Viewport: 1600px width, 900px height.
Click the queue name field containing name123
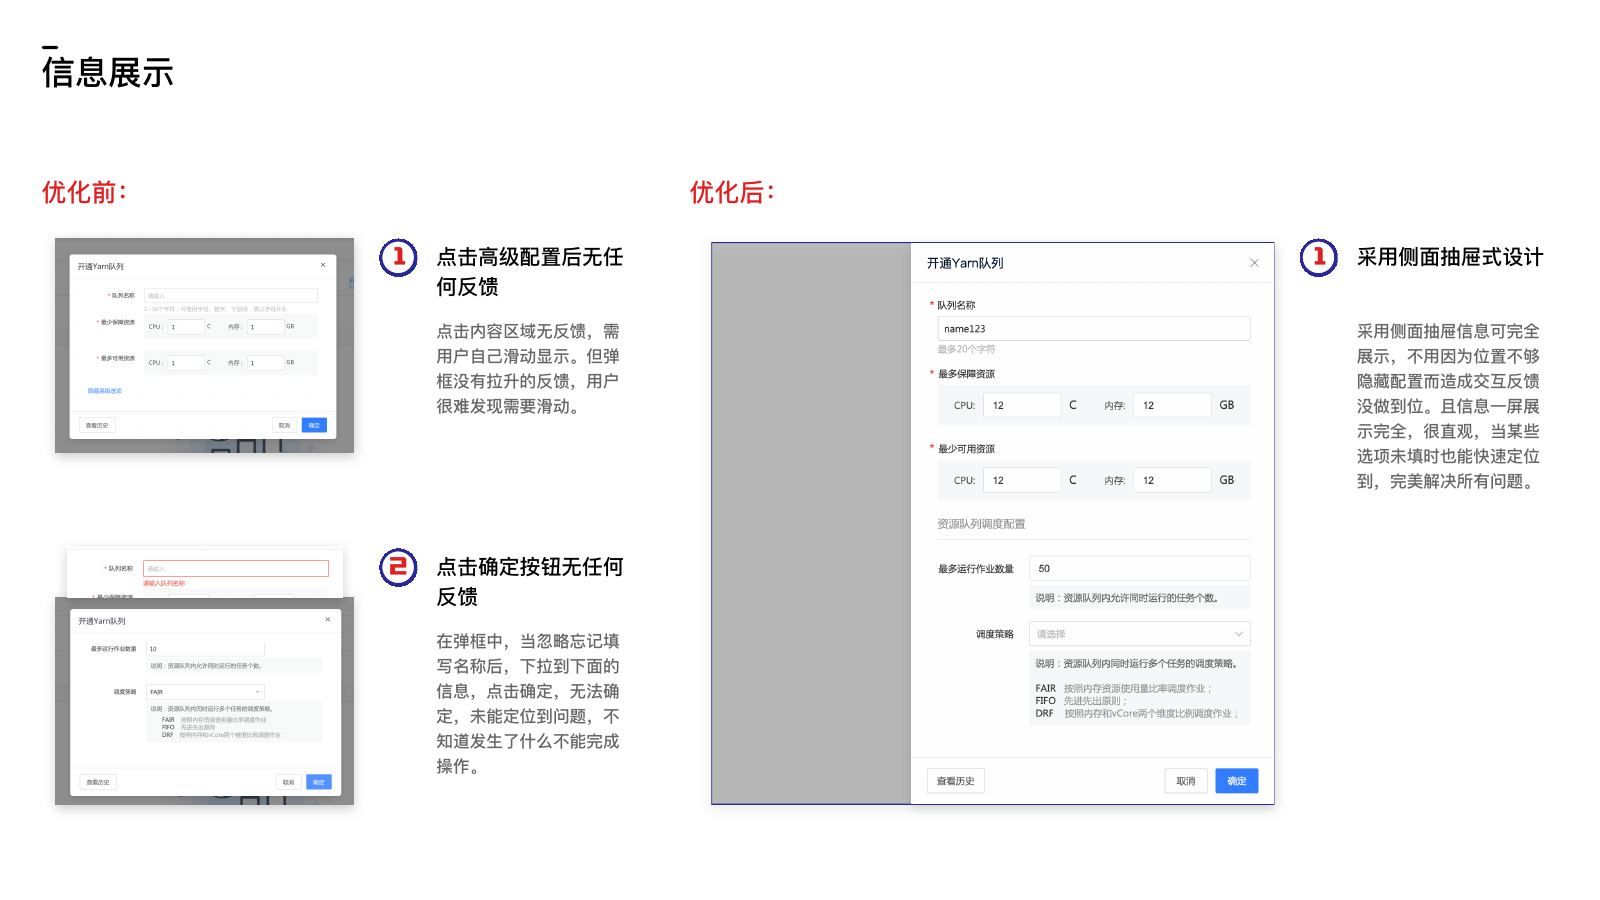tap(1093, 329)
